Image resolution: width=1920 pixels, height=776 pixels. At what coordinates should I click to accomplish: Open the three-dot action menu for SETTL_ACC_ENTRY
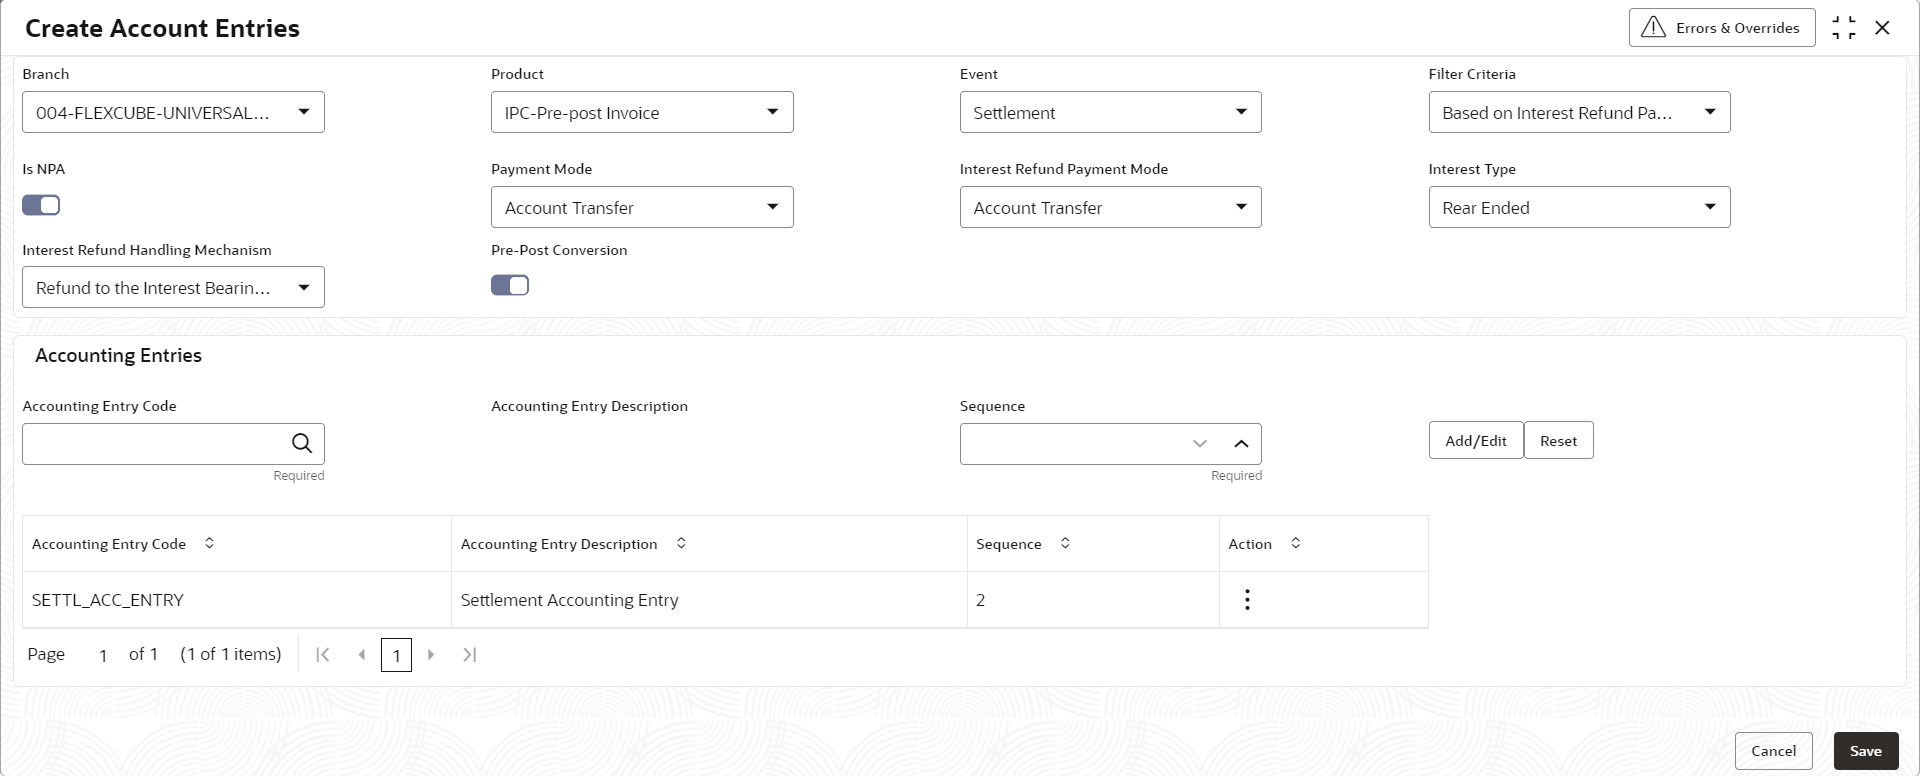coord(1246,600)
